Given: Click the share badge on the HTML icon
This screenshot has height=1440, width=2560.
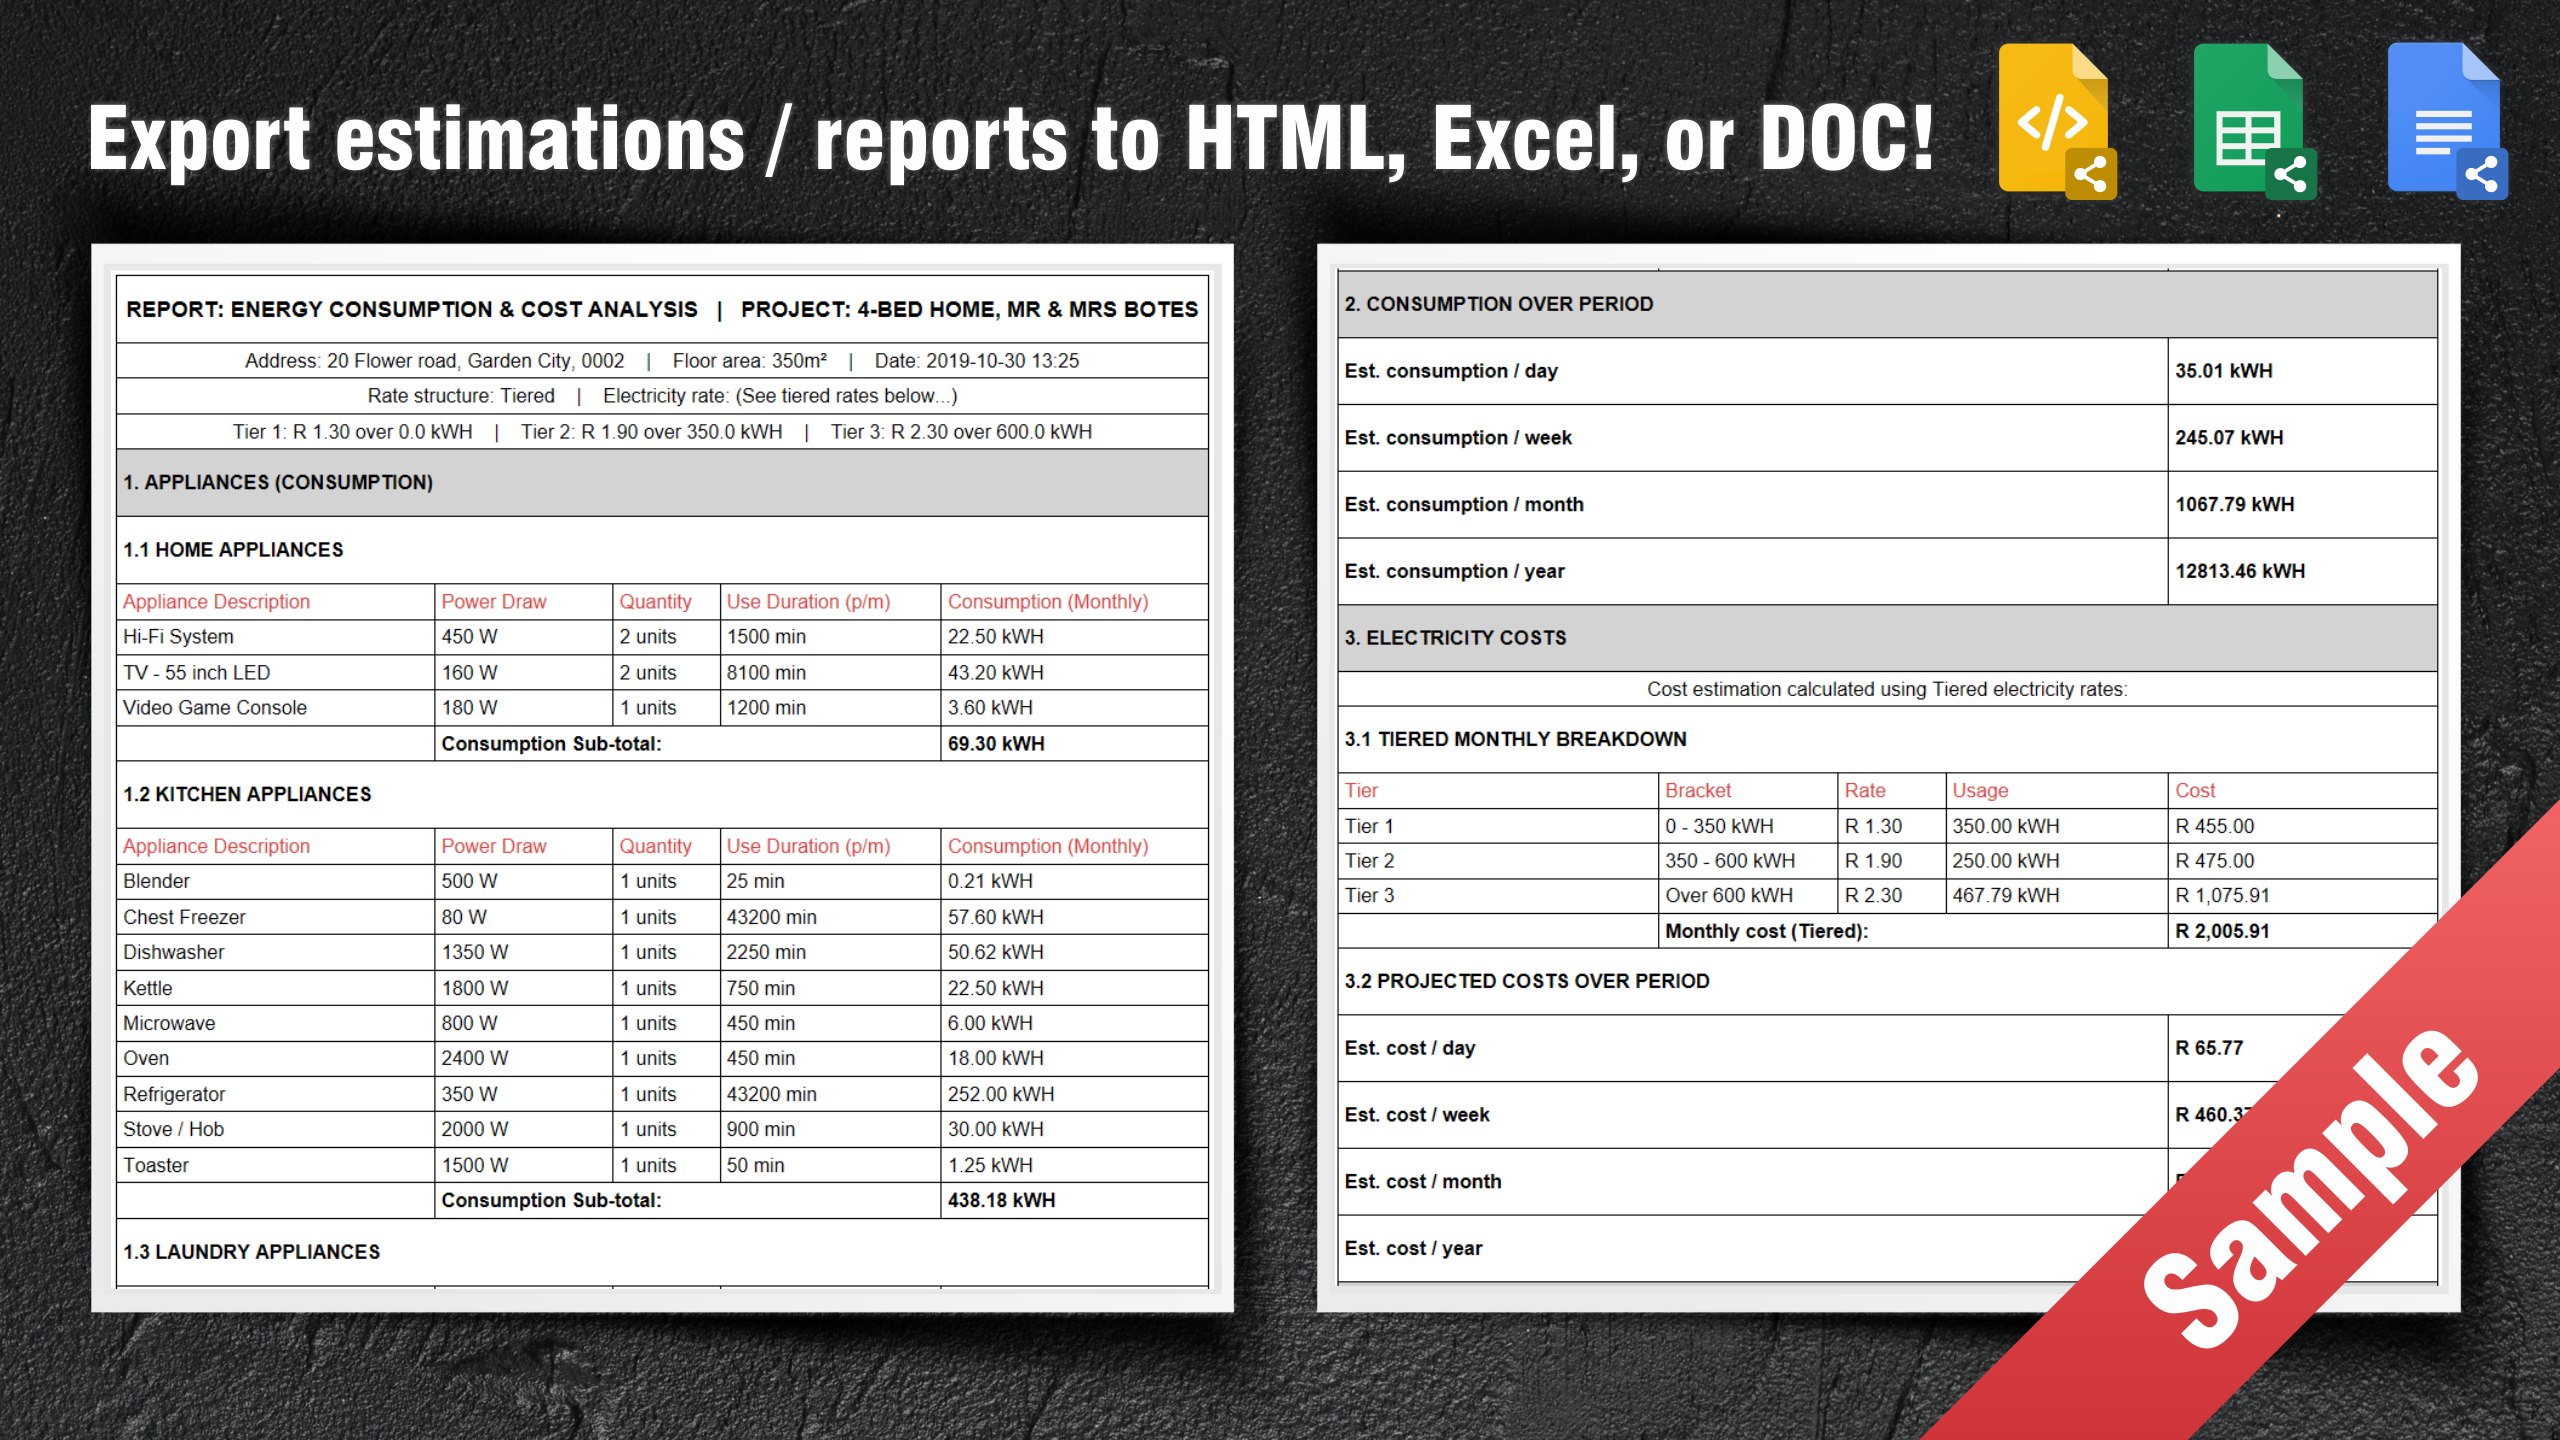Looking at the screenshot, I should click(2091, 174).
